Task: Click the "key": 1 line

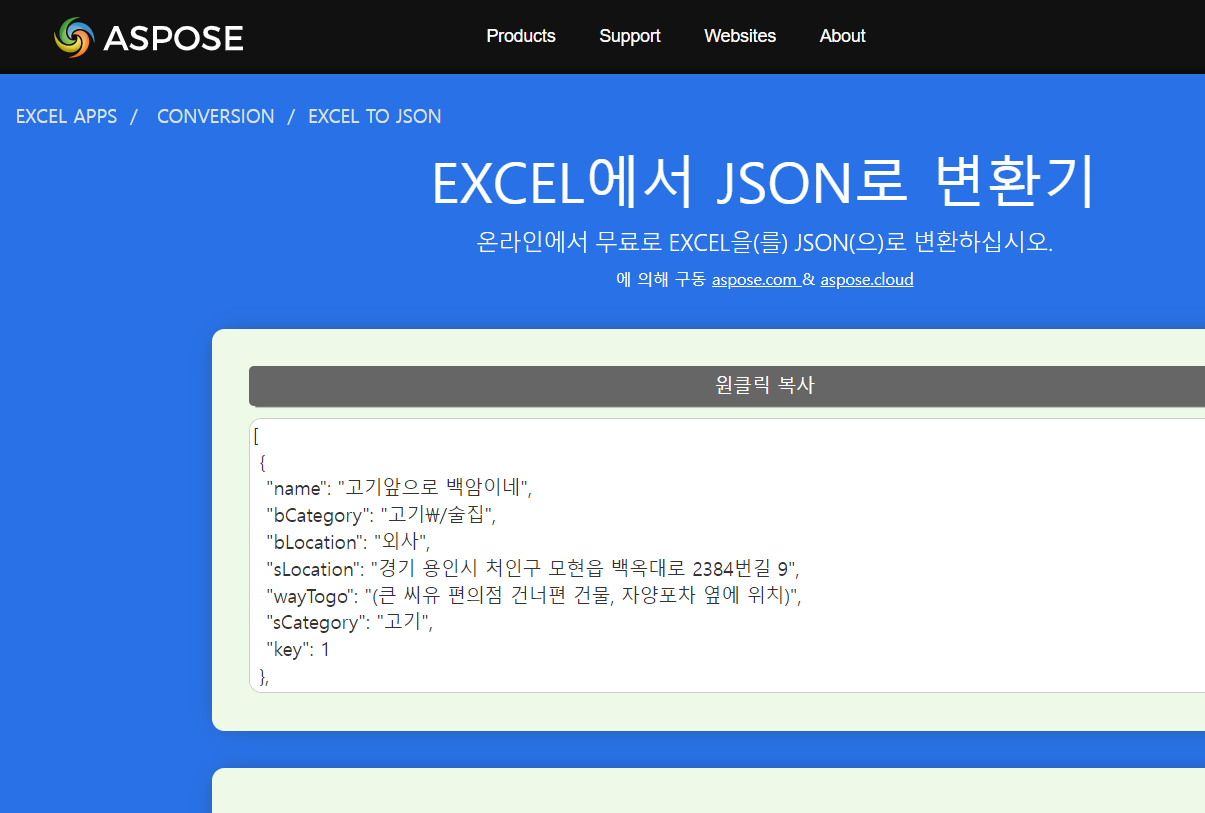Action: pyautogui.click(x=298, y=650)
